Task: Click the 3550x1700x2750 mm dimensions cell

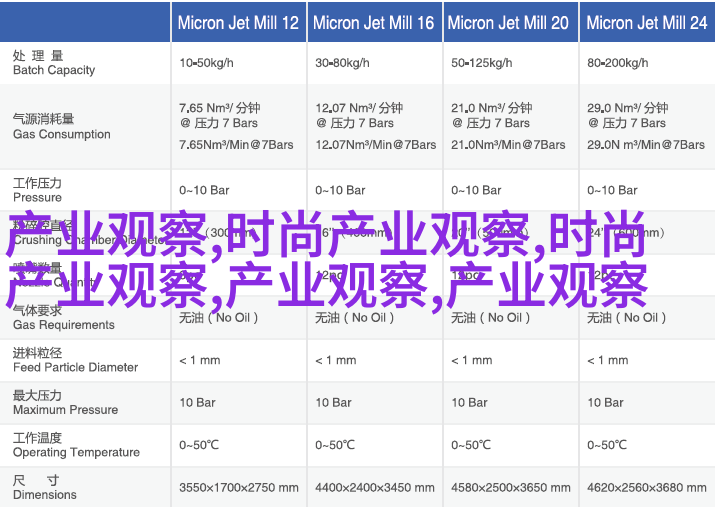Action: (239, 487)
